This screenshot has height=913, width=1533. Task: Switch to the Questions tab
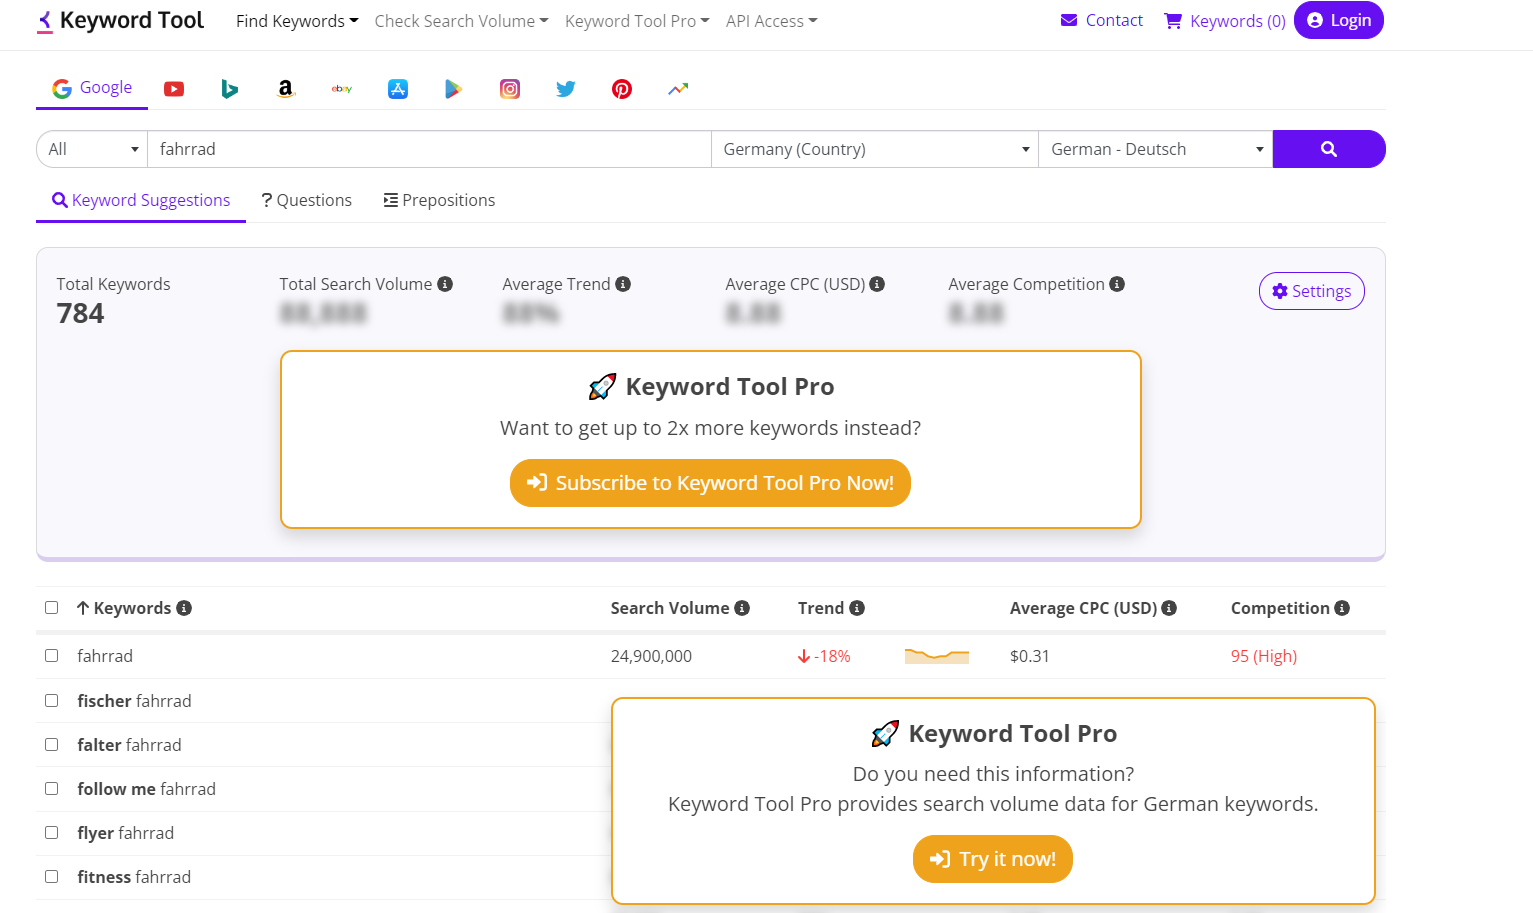coord(307,200)
